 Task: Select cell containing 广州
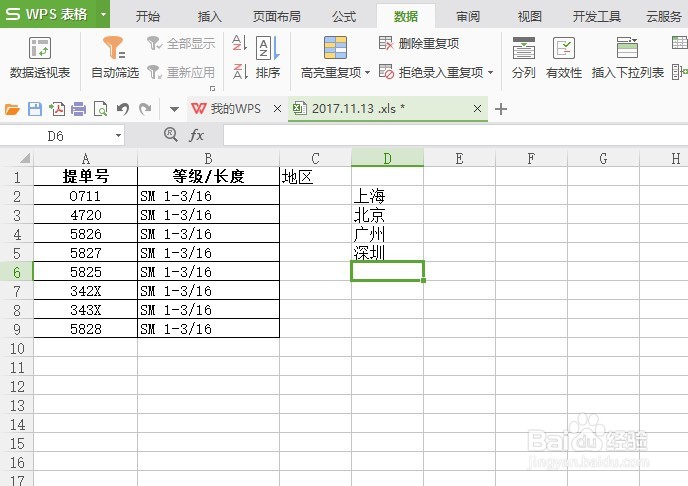coord(387,234)
